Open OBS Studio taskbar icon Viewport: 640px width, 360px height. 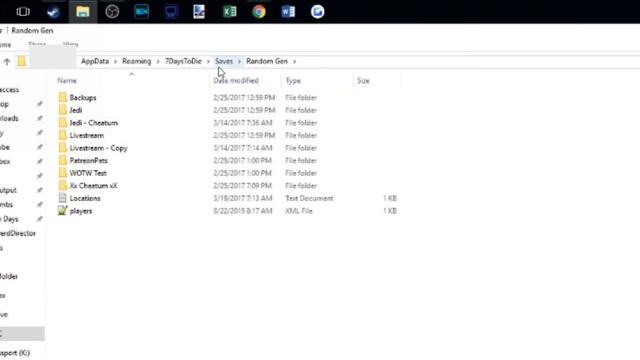pos(112,12)
